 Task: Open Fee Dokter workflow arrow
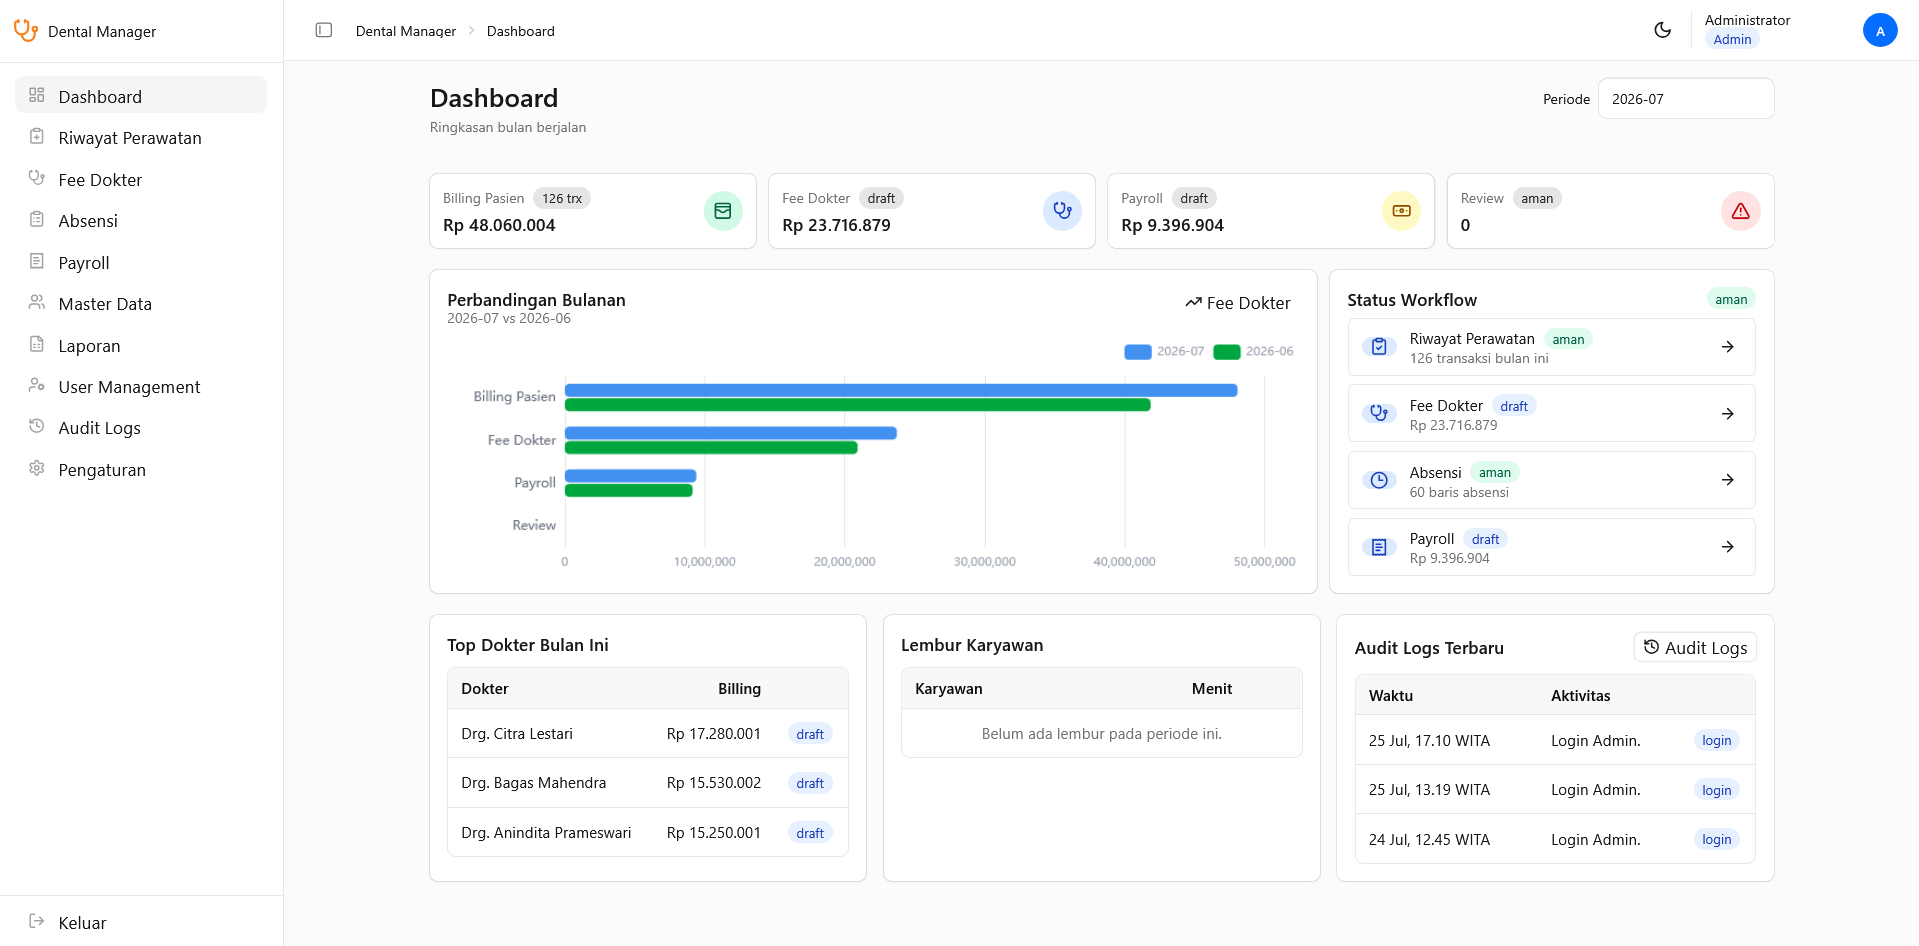pos(1727,413)
